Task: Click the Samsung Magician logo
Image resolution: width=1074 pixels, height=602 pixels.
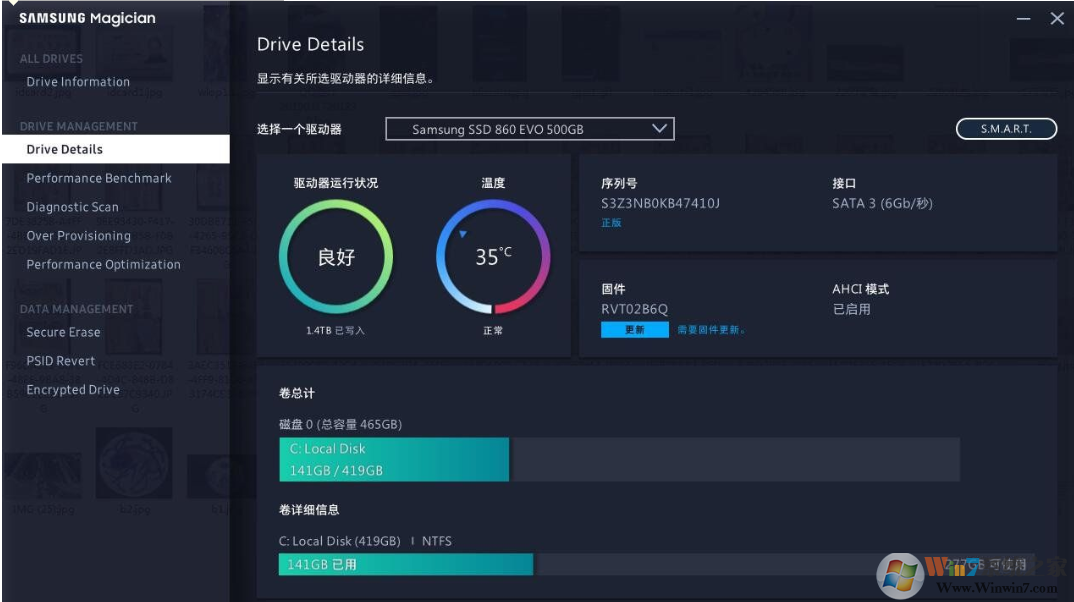Action: 87,18
